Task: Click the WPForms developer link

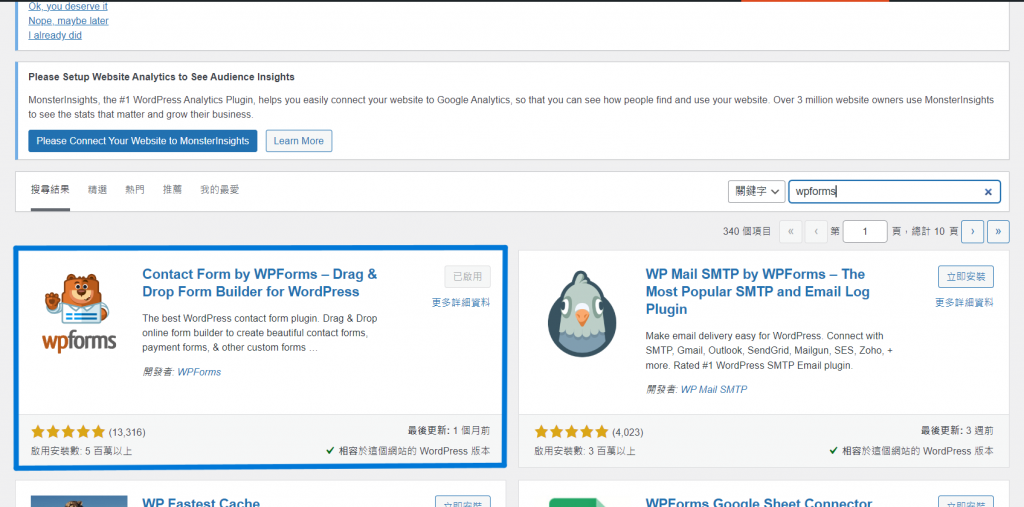Action: pyautogui.click(x=199, y=372)
